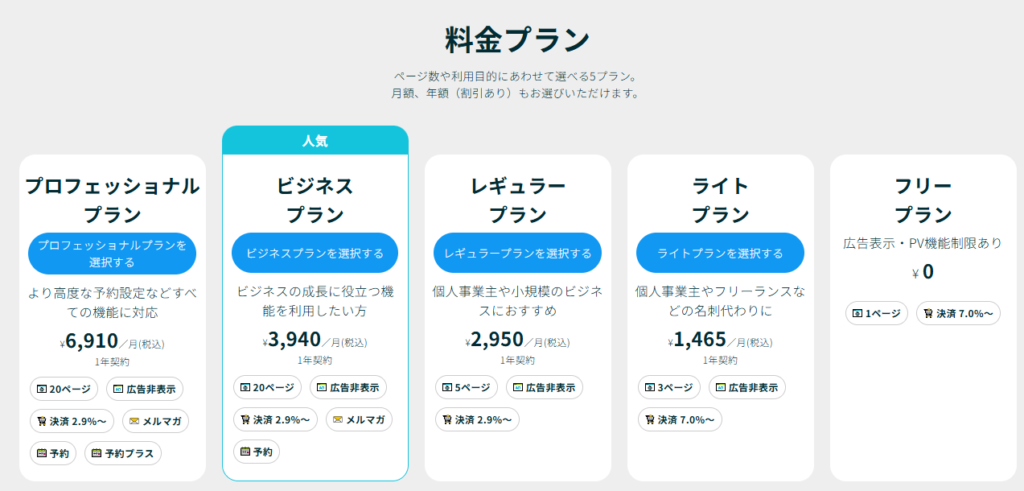1024x491 pixels.
Task: Click mail icon in Professional plan メルマガ tag
Action: coord(135,421)
